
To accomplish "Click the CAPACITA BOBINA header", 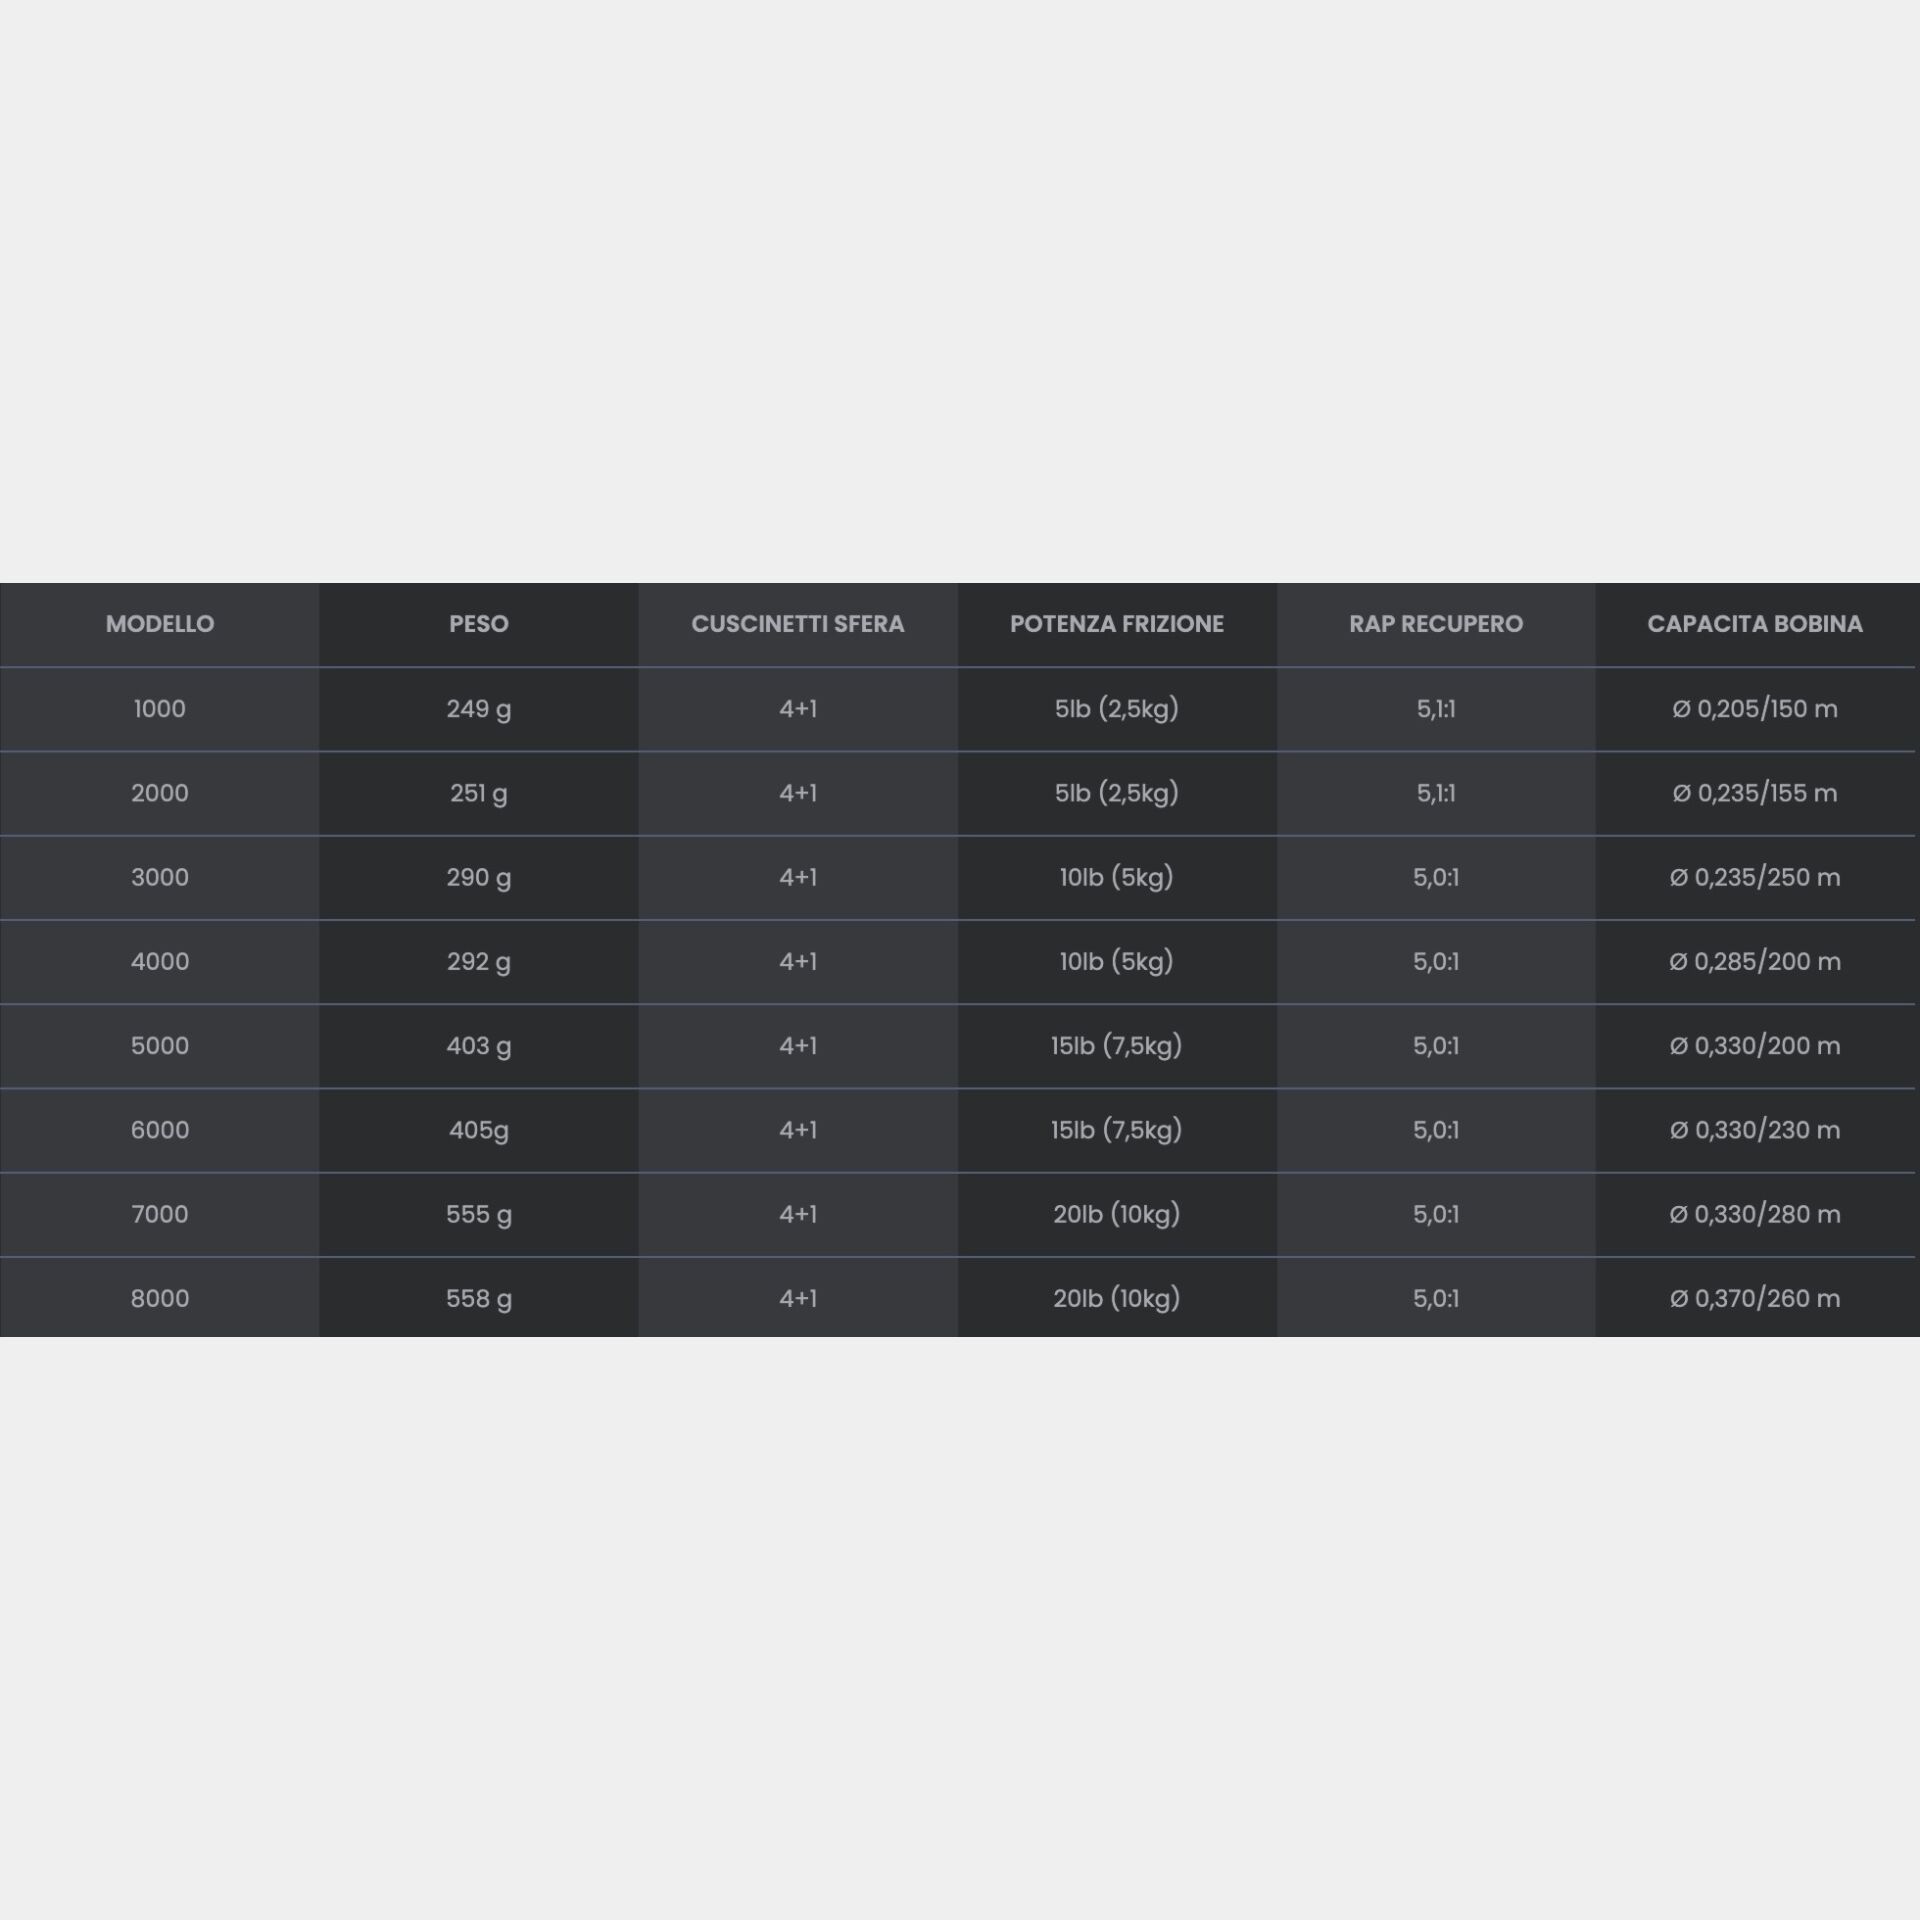I will pyautogui.click(x=1755, y=624).
